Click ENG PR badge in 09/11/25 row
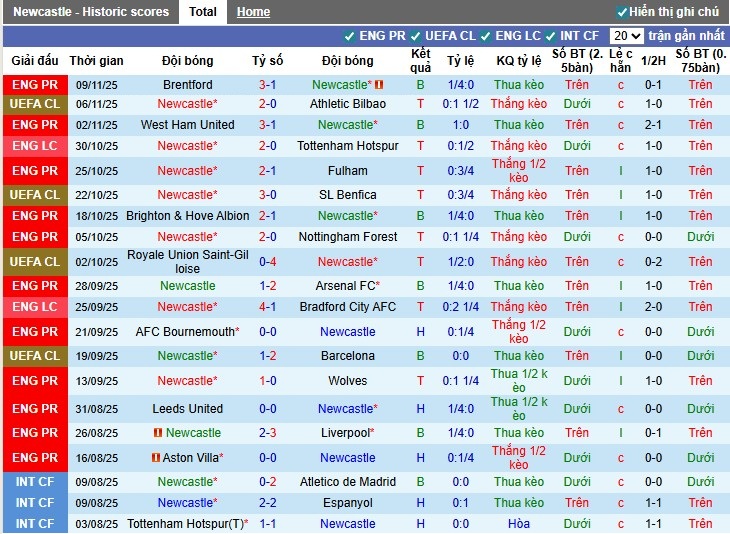 coord(35,85)
